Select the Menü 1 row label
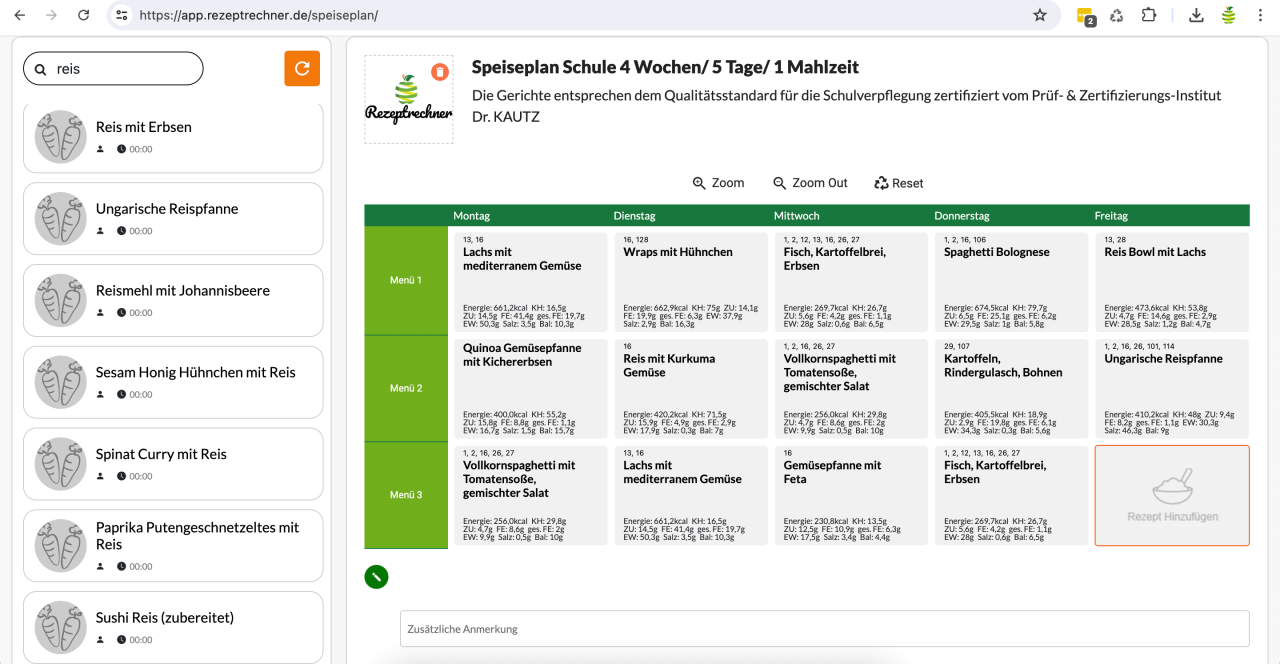The image size is (1280, 664). coord(405,280)
